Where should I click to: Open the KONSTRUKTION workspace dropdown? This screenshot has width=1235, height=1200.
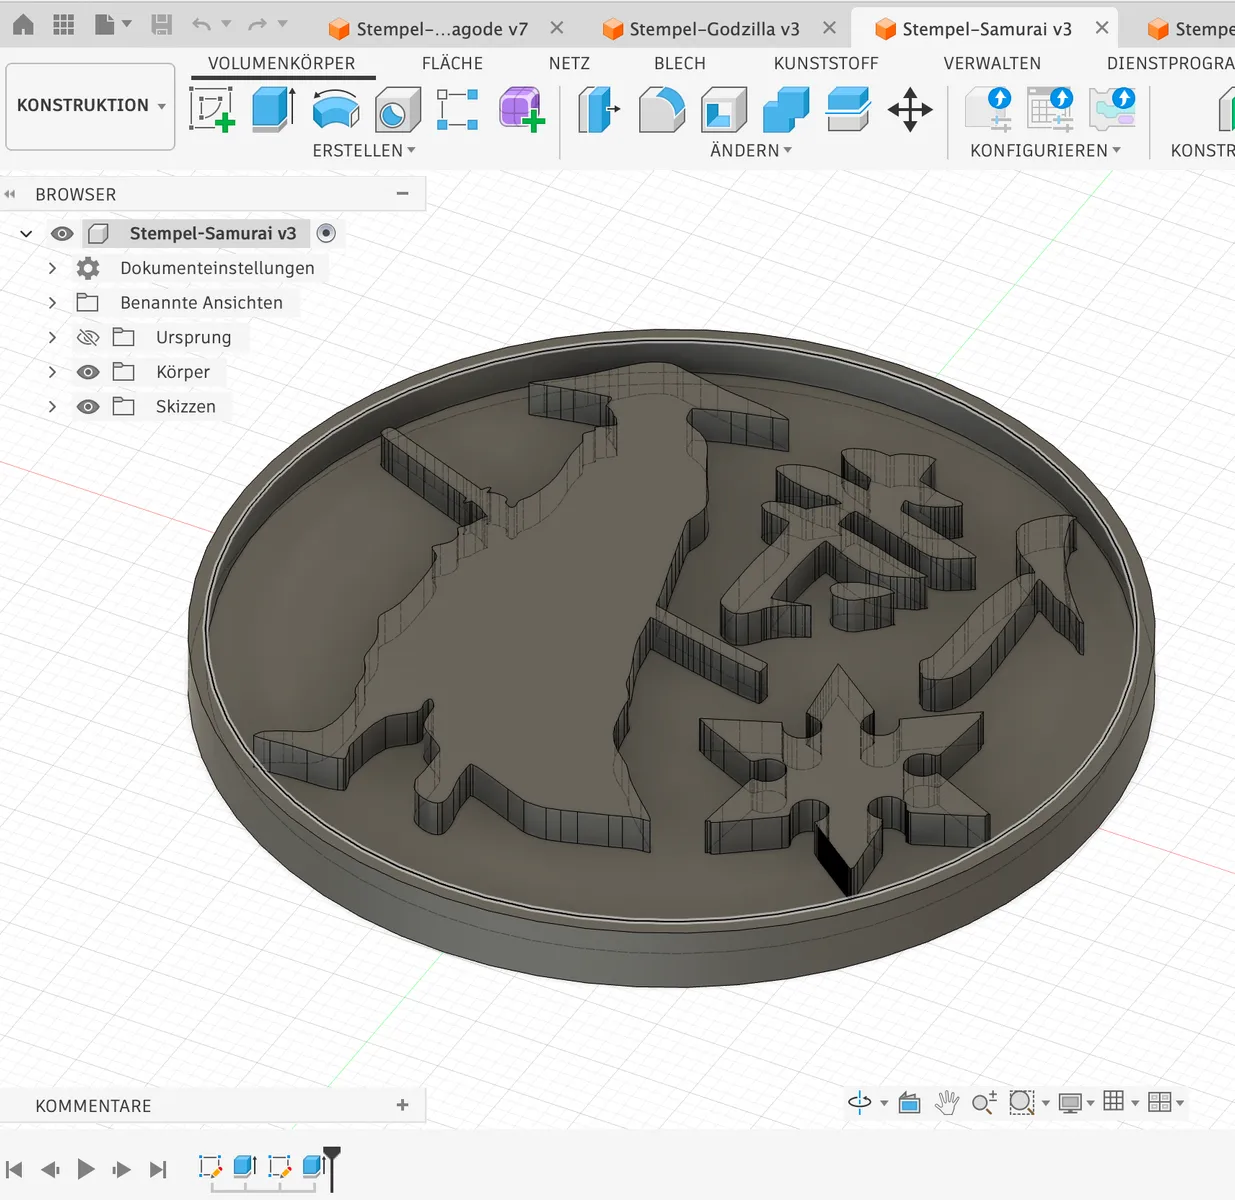(x=91, y=106)
